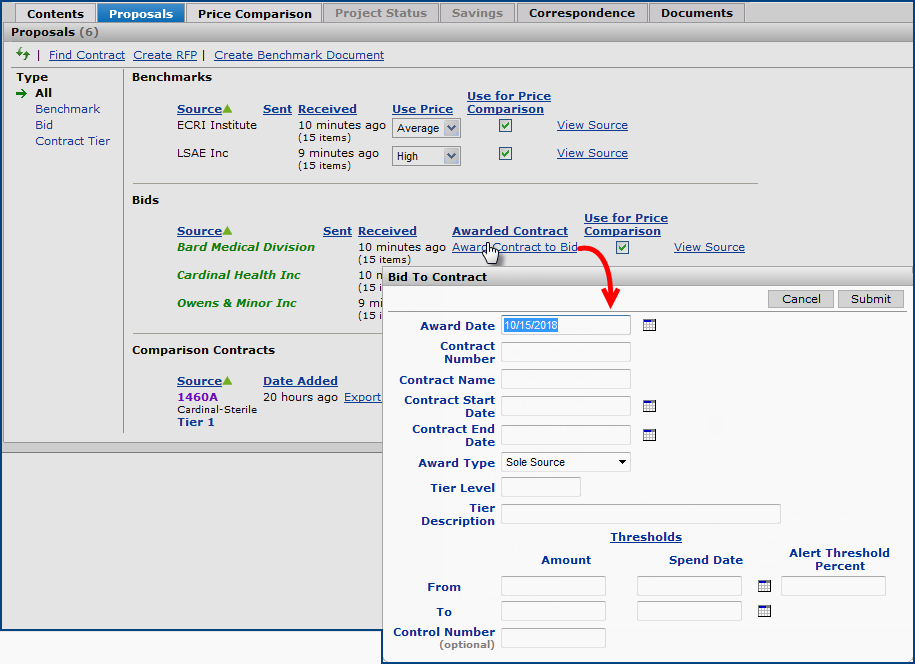Viewport: 915px width, 664px height.
Task: Open the Correspondence tab
Action: [581, 13]
